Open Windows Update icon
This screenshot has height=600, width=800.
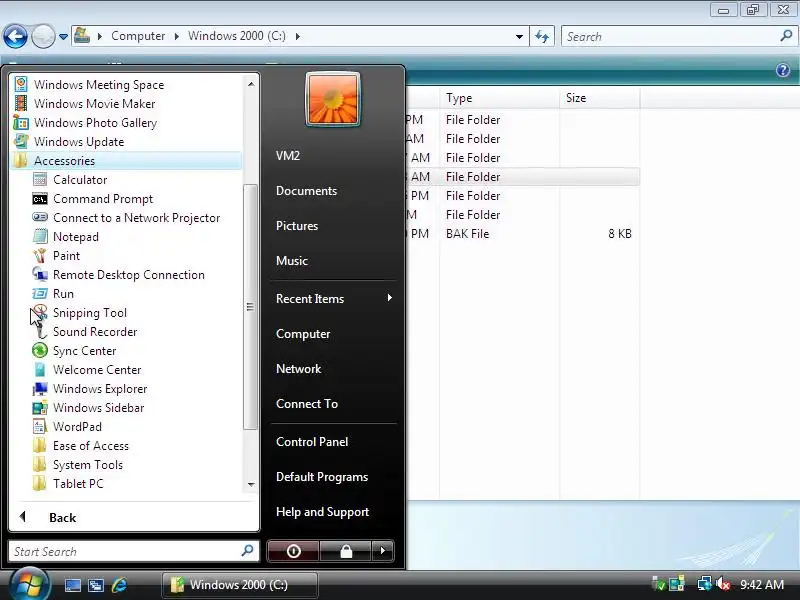click(x=21, y=141)
